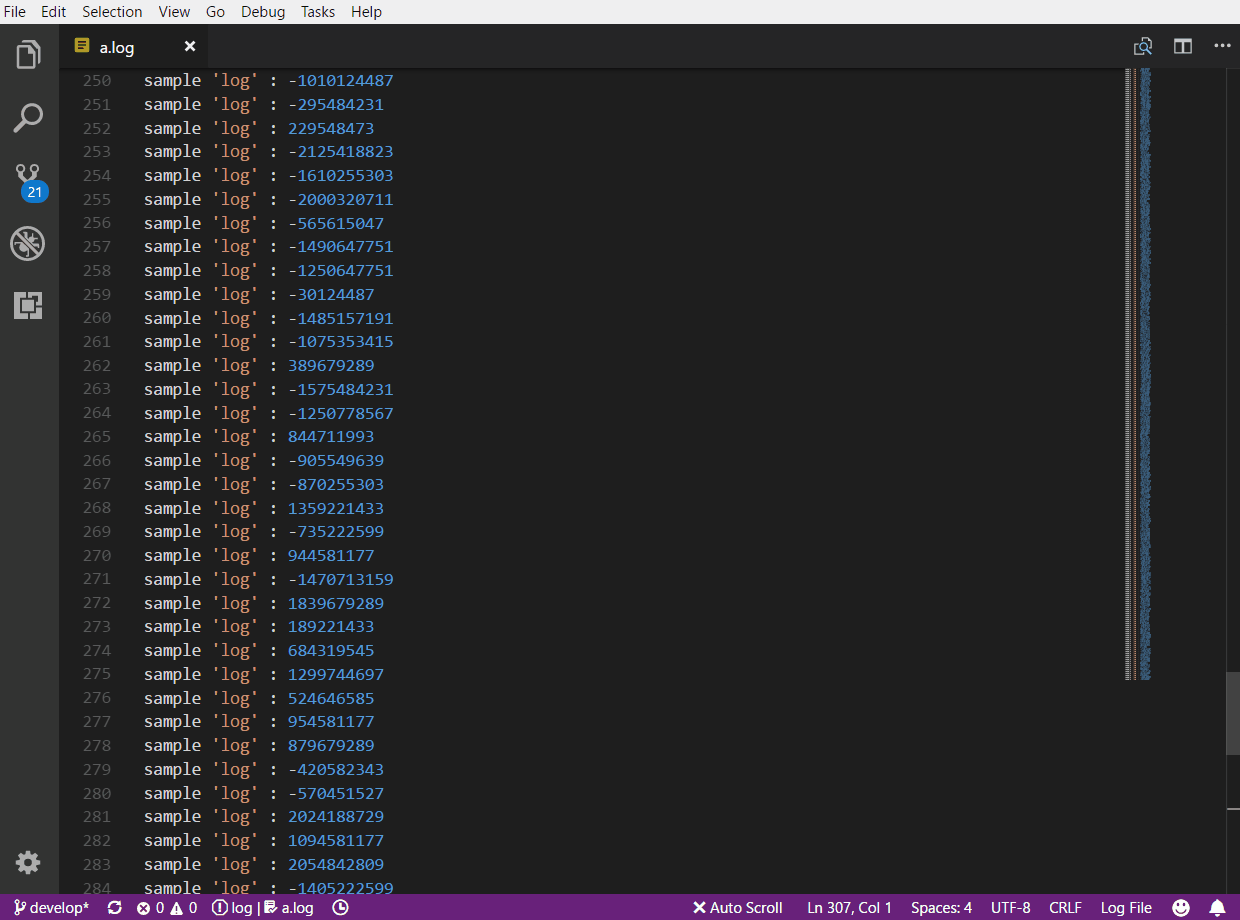
Task: Open the Debug menu
Action: coord(263,12)
